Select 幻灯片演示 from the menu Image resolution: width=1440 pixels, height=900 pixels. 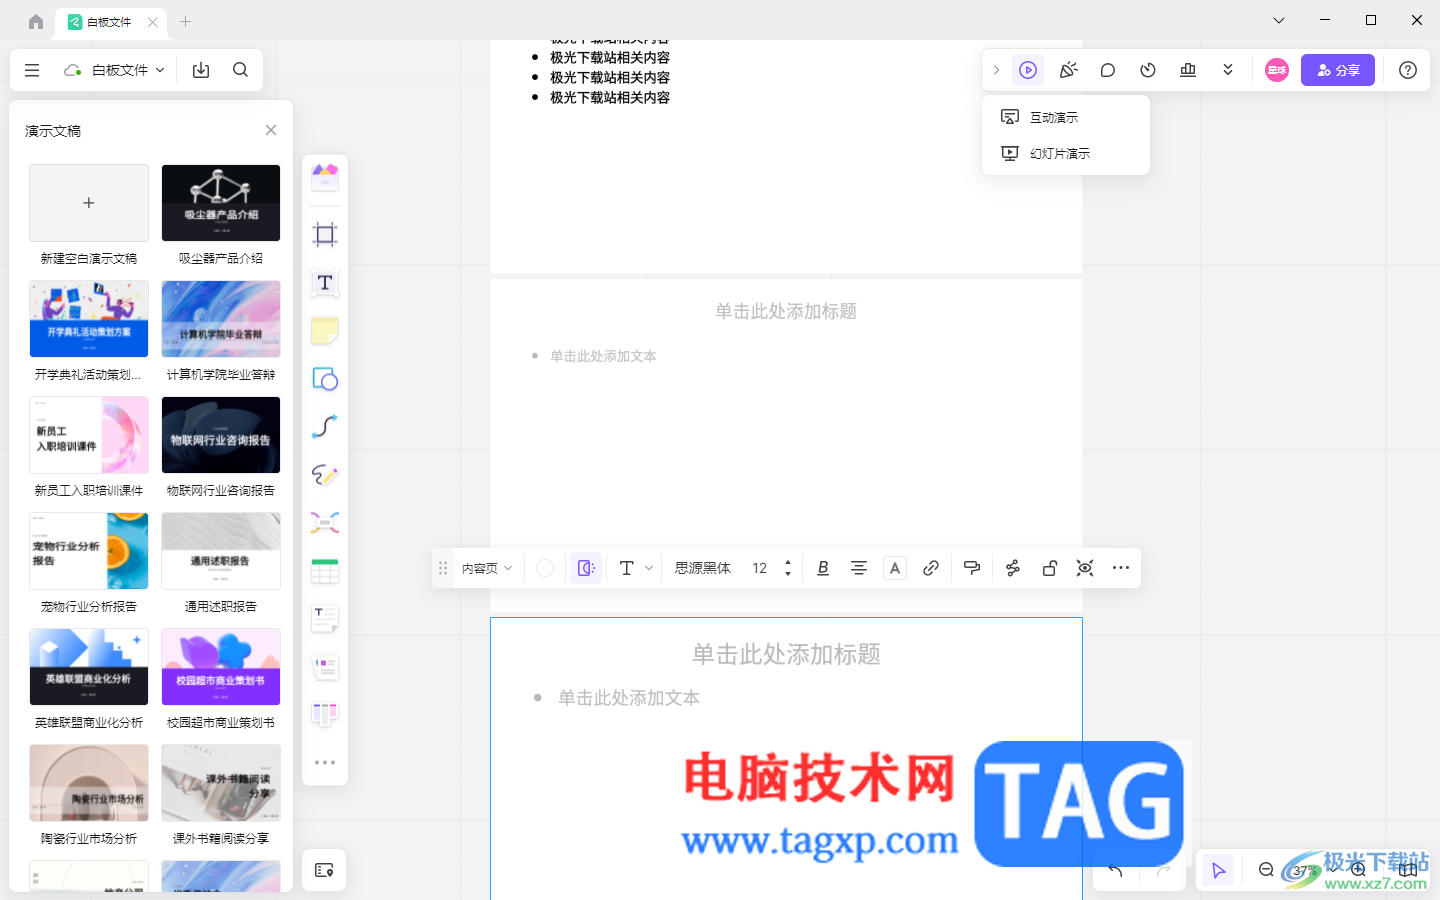coord(1066,153)
